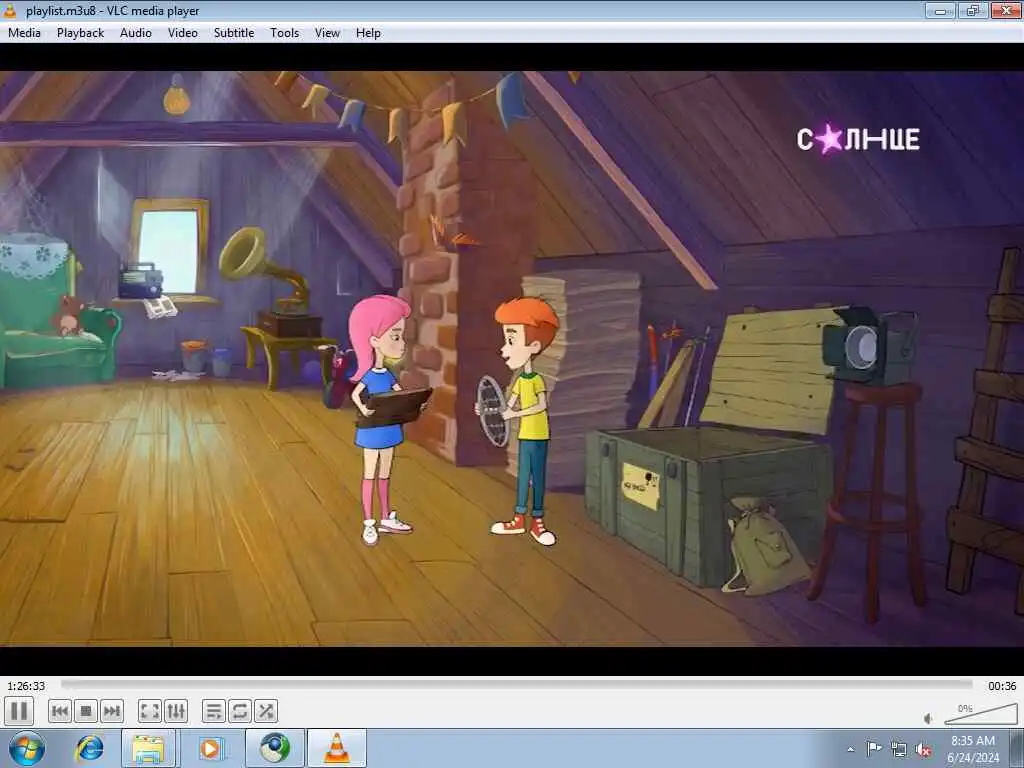Open Windows Explorer folder in taskbar
The image size is (1024, 768).
[x=148, y=748]
